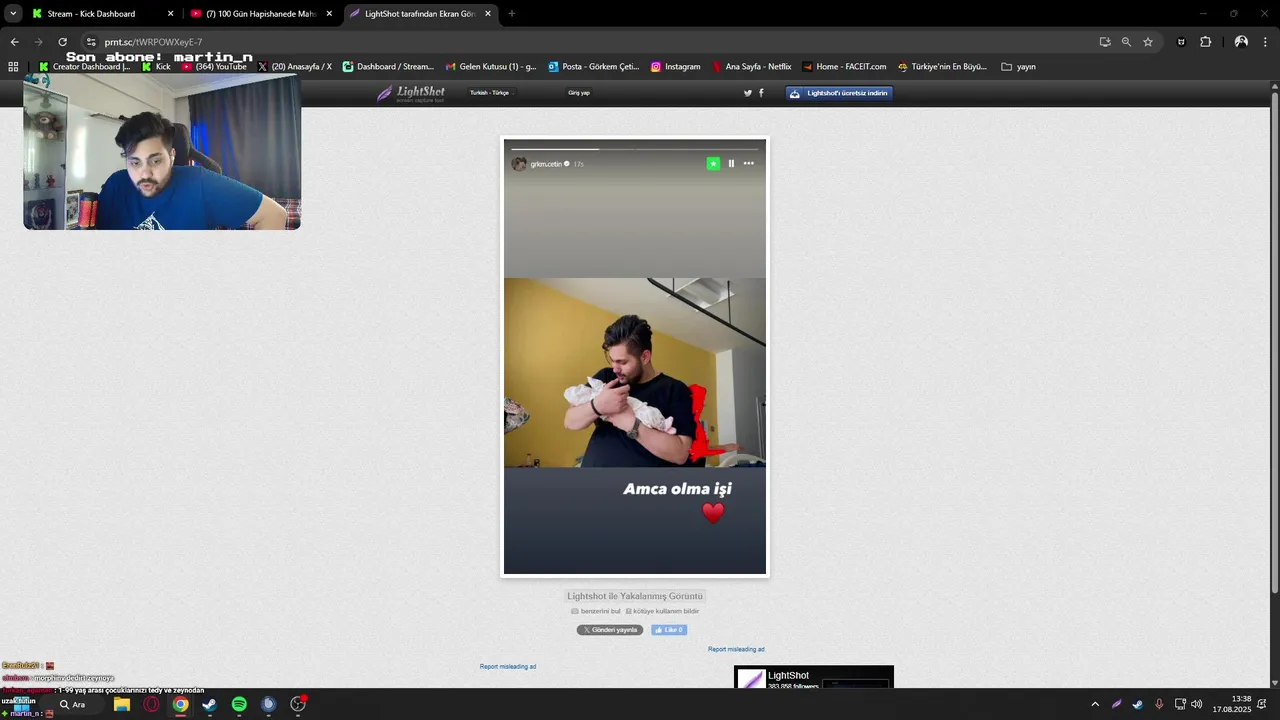
Task: Click the kötüye kullanım bildir link
Action: (x=662, y=611)
